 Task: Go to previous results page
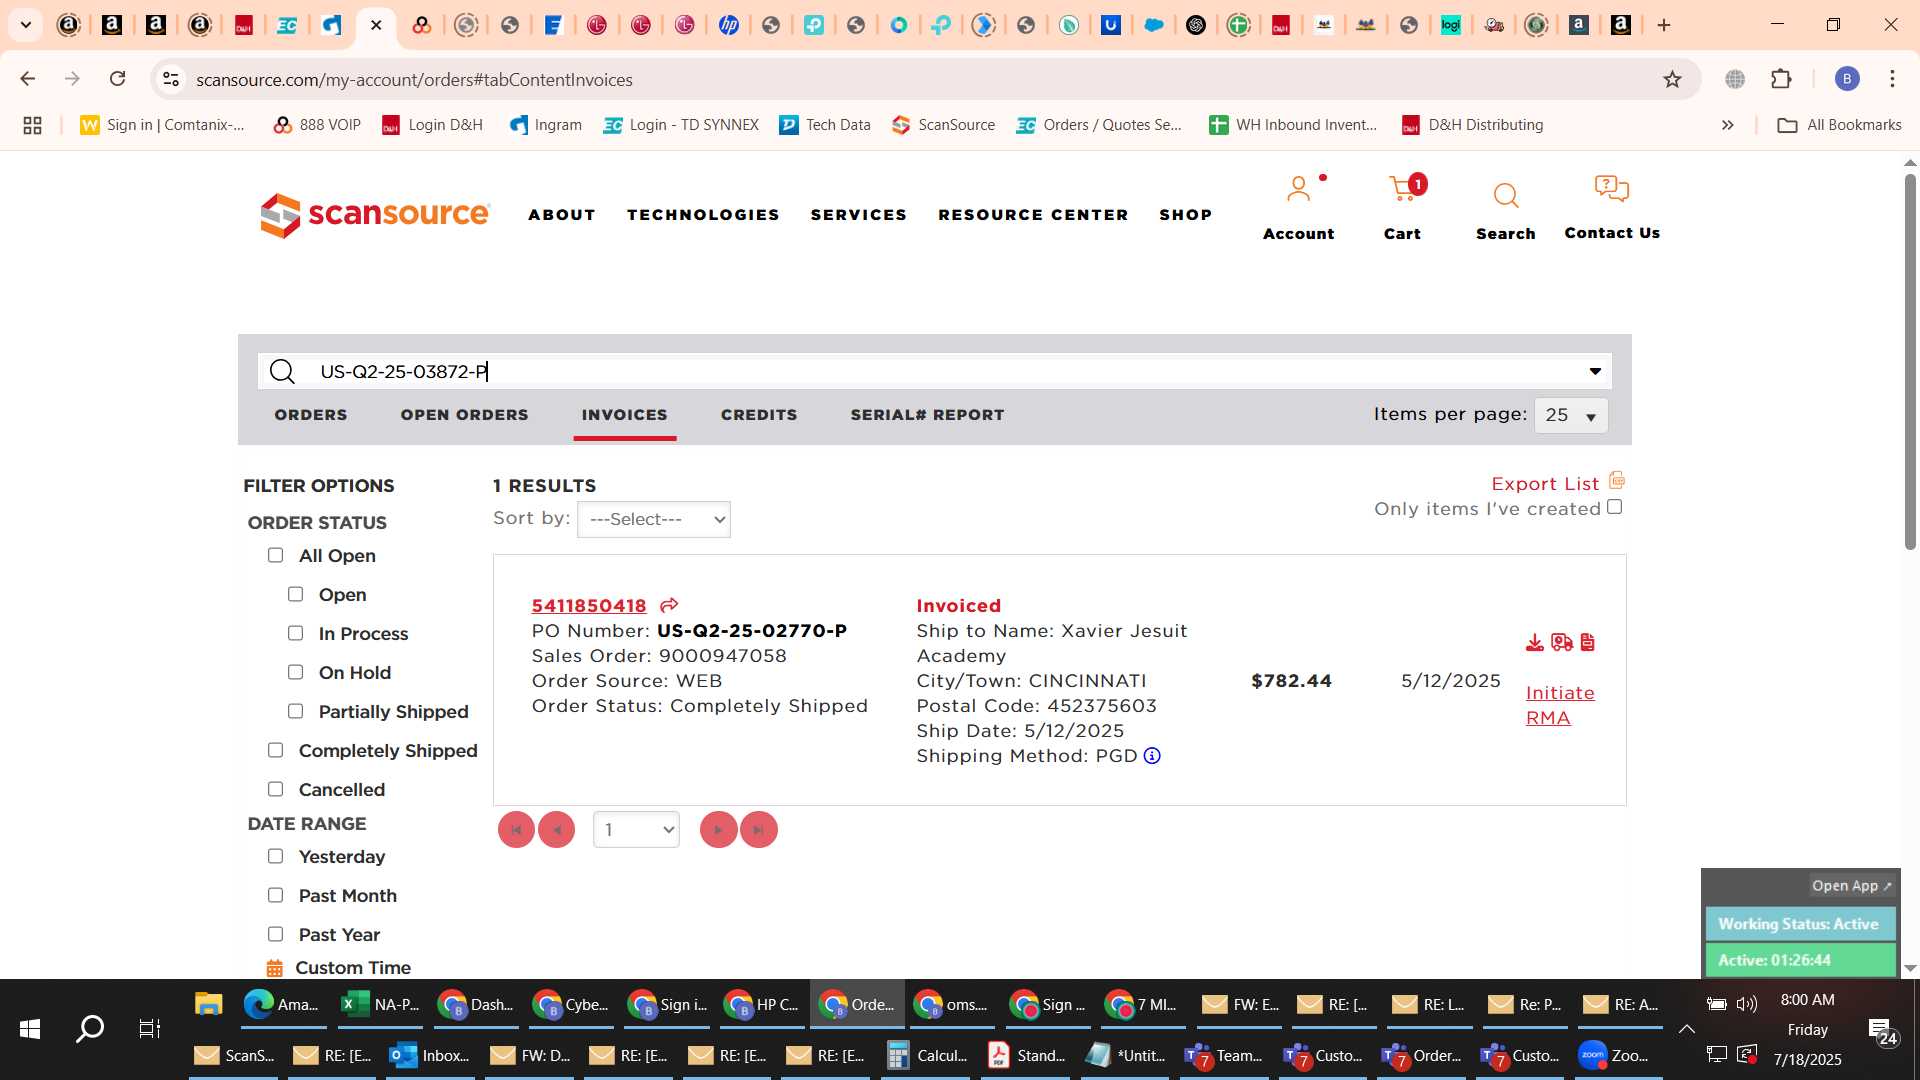[x=556, y=830]
